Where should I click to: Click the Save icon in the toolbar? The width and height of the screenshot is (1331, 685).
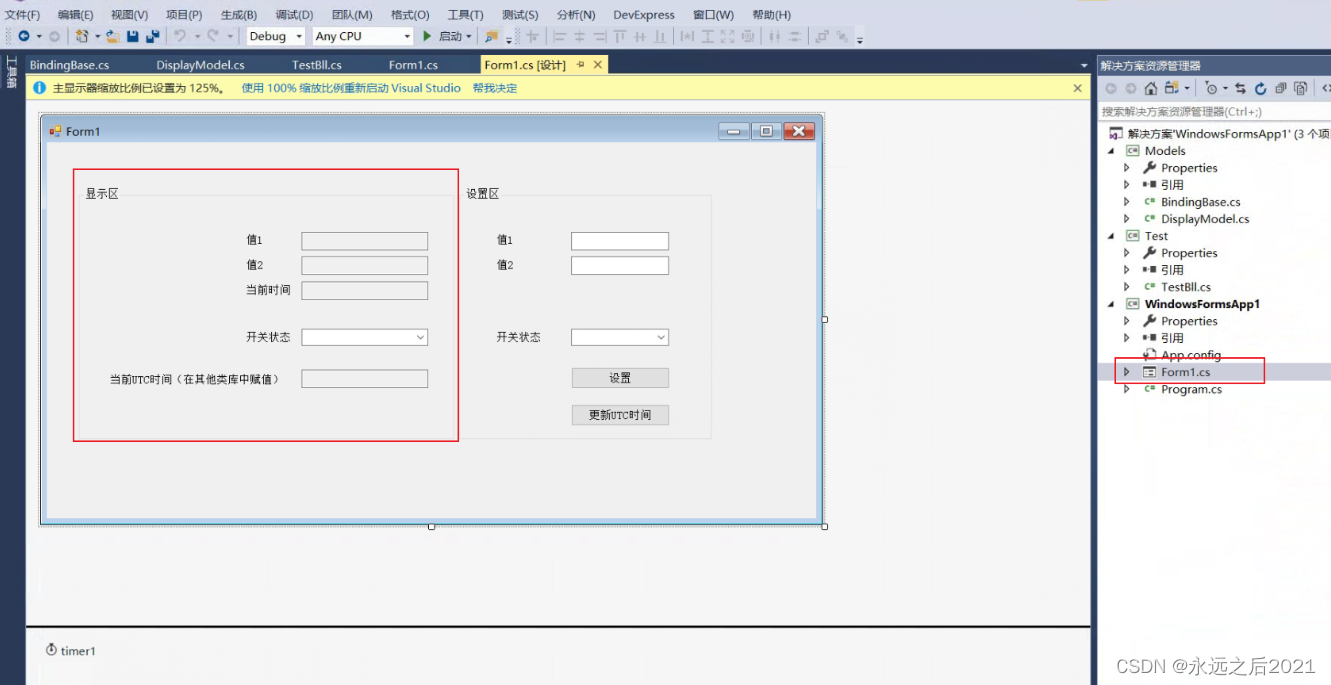point(133,36)
